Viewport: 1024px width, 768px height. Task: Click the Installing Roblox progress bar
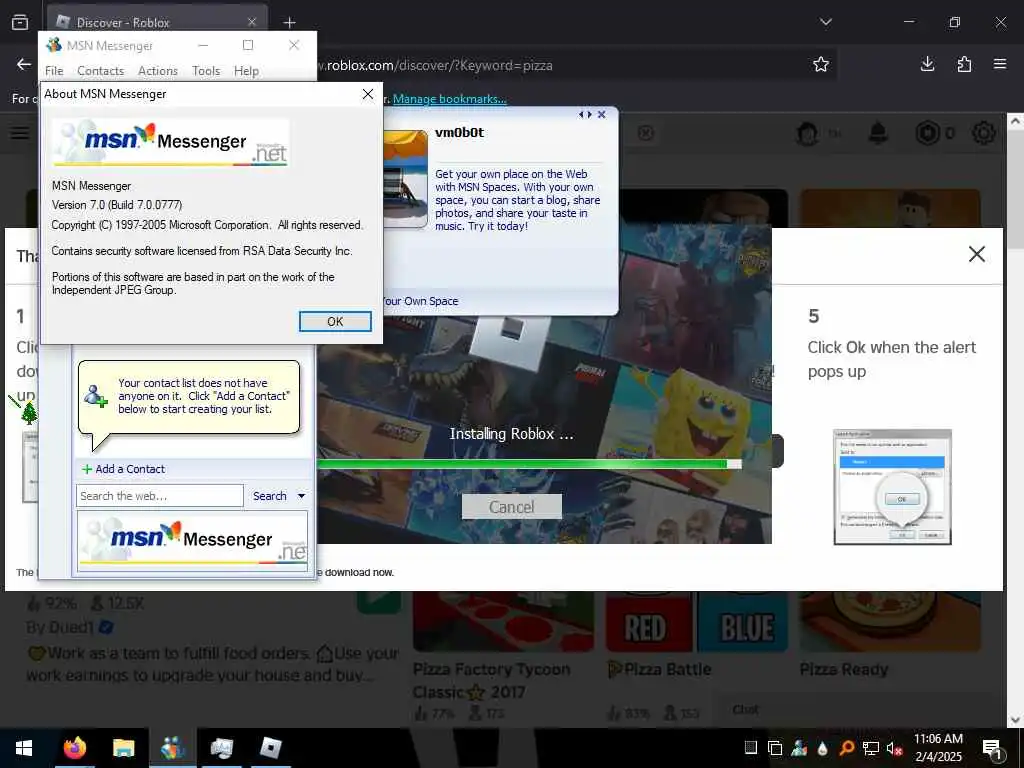[529, 464]
